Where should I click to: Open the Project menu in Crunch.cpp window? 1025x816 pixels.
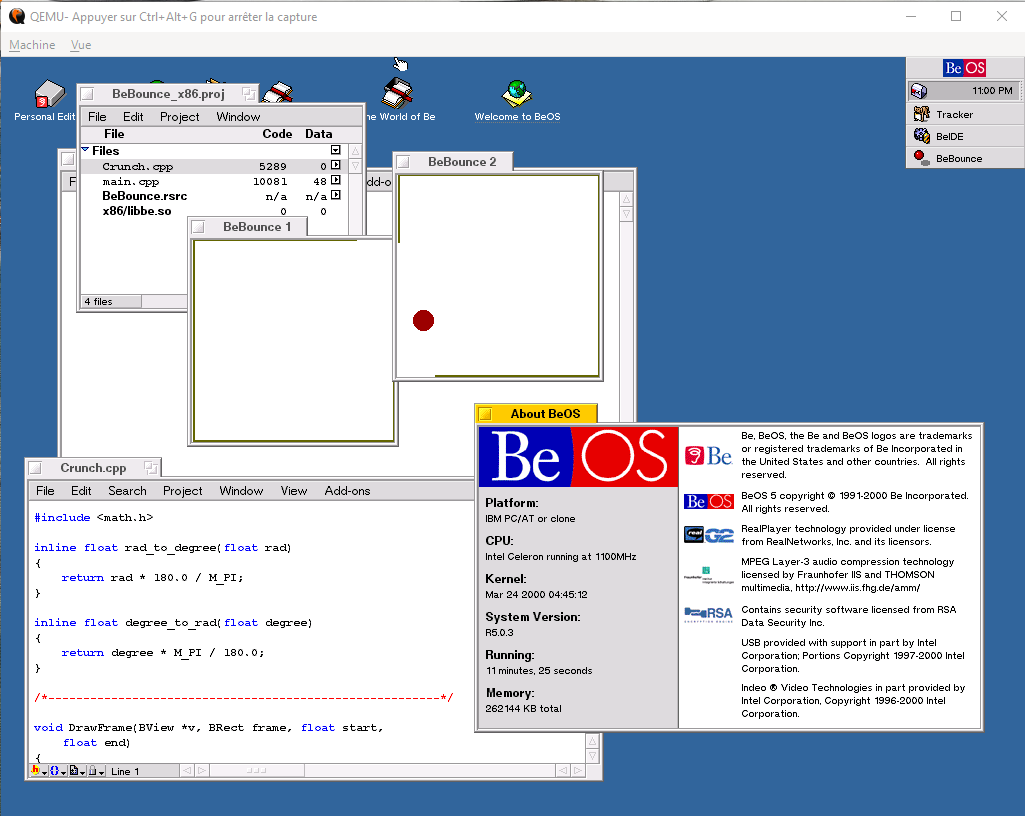pos(182,490)
